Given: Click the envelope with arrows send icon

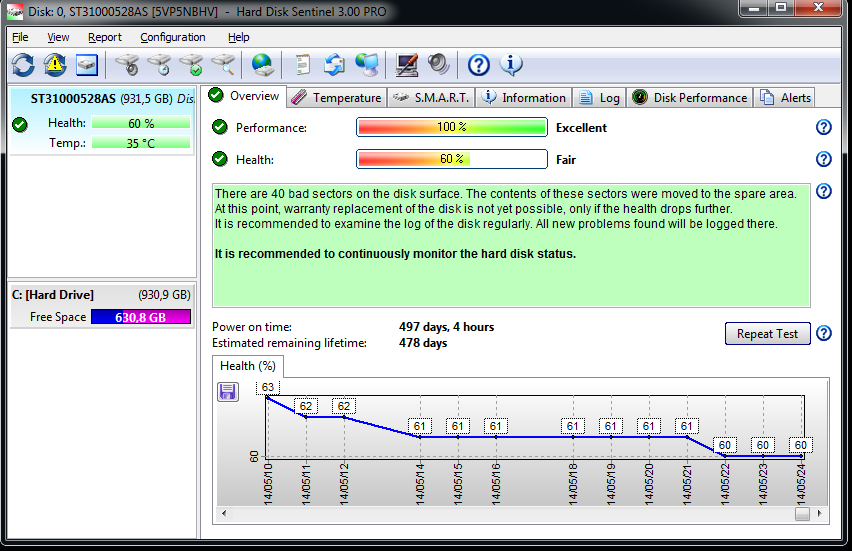Looking at the screenshot, I should (334, 65).
